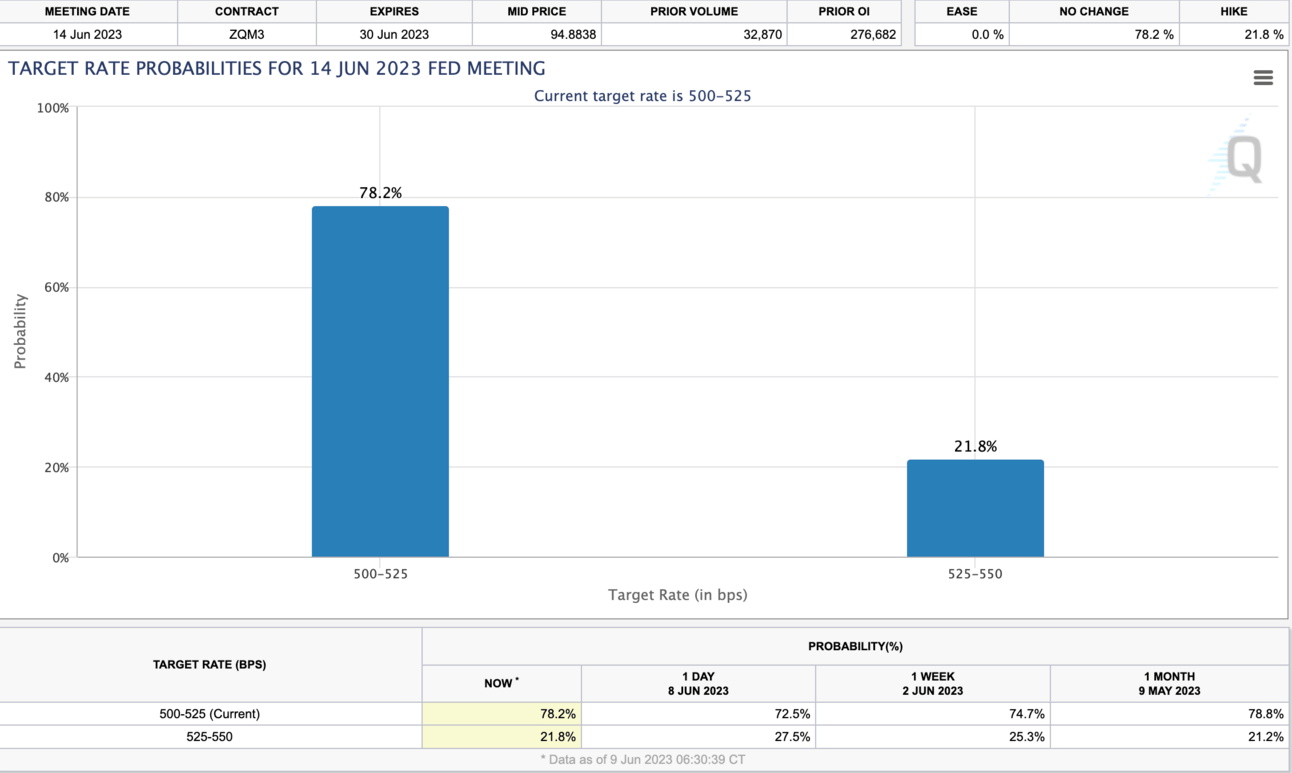The image size is (1292, 773).
Task: Click the 78.2% label above the bar
Action: [380, 193]
